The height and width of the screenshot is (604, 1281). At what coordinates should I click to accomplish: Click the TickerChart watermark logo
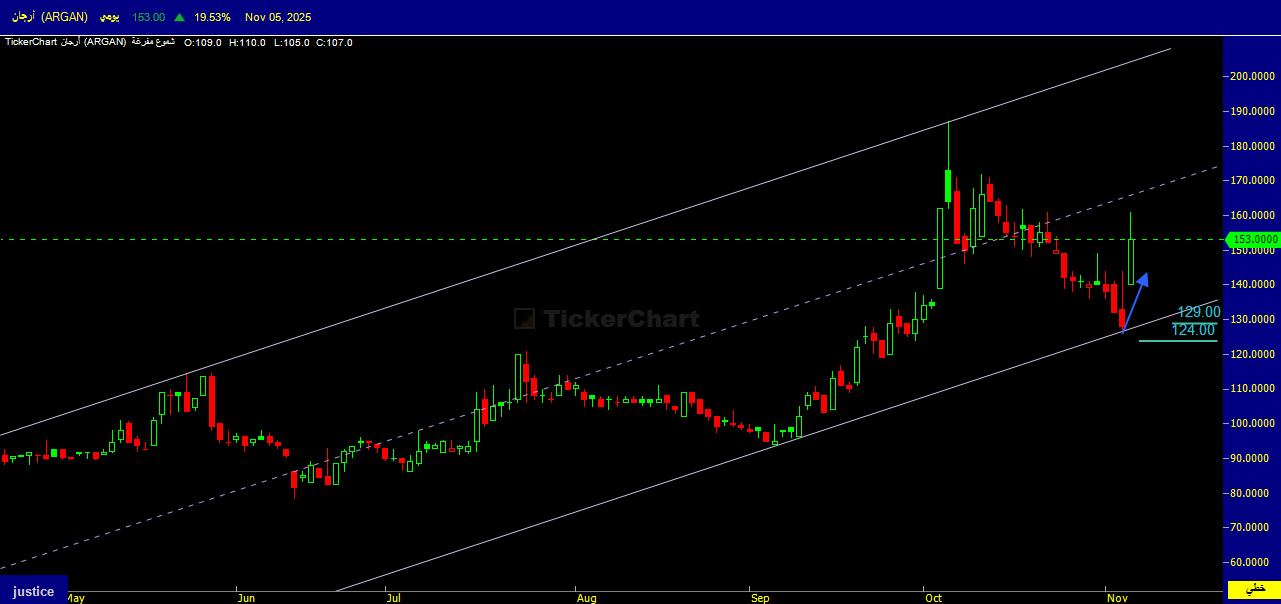pyautogui.click(x=607, y=319)
